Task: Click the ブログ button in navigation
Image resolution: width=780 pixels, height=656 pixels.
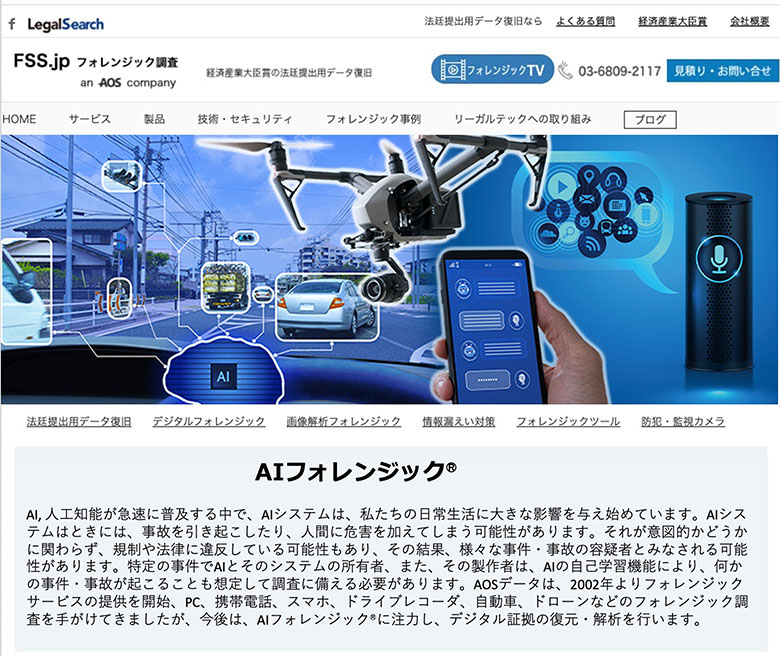Action: 650,120
